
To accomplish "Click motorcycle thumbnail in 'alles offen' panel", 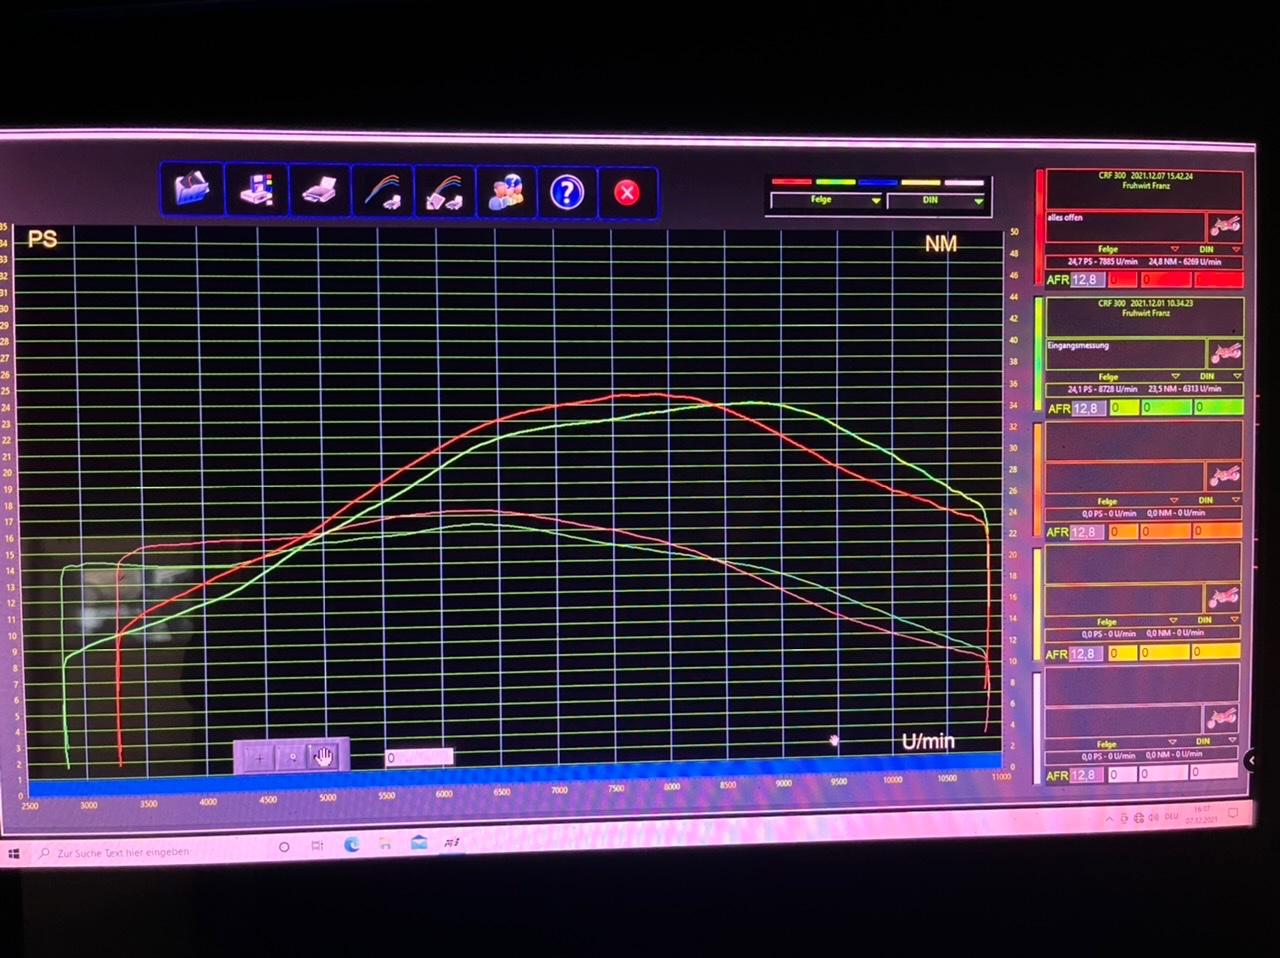I will click(1225, 225).
